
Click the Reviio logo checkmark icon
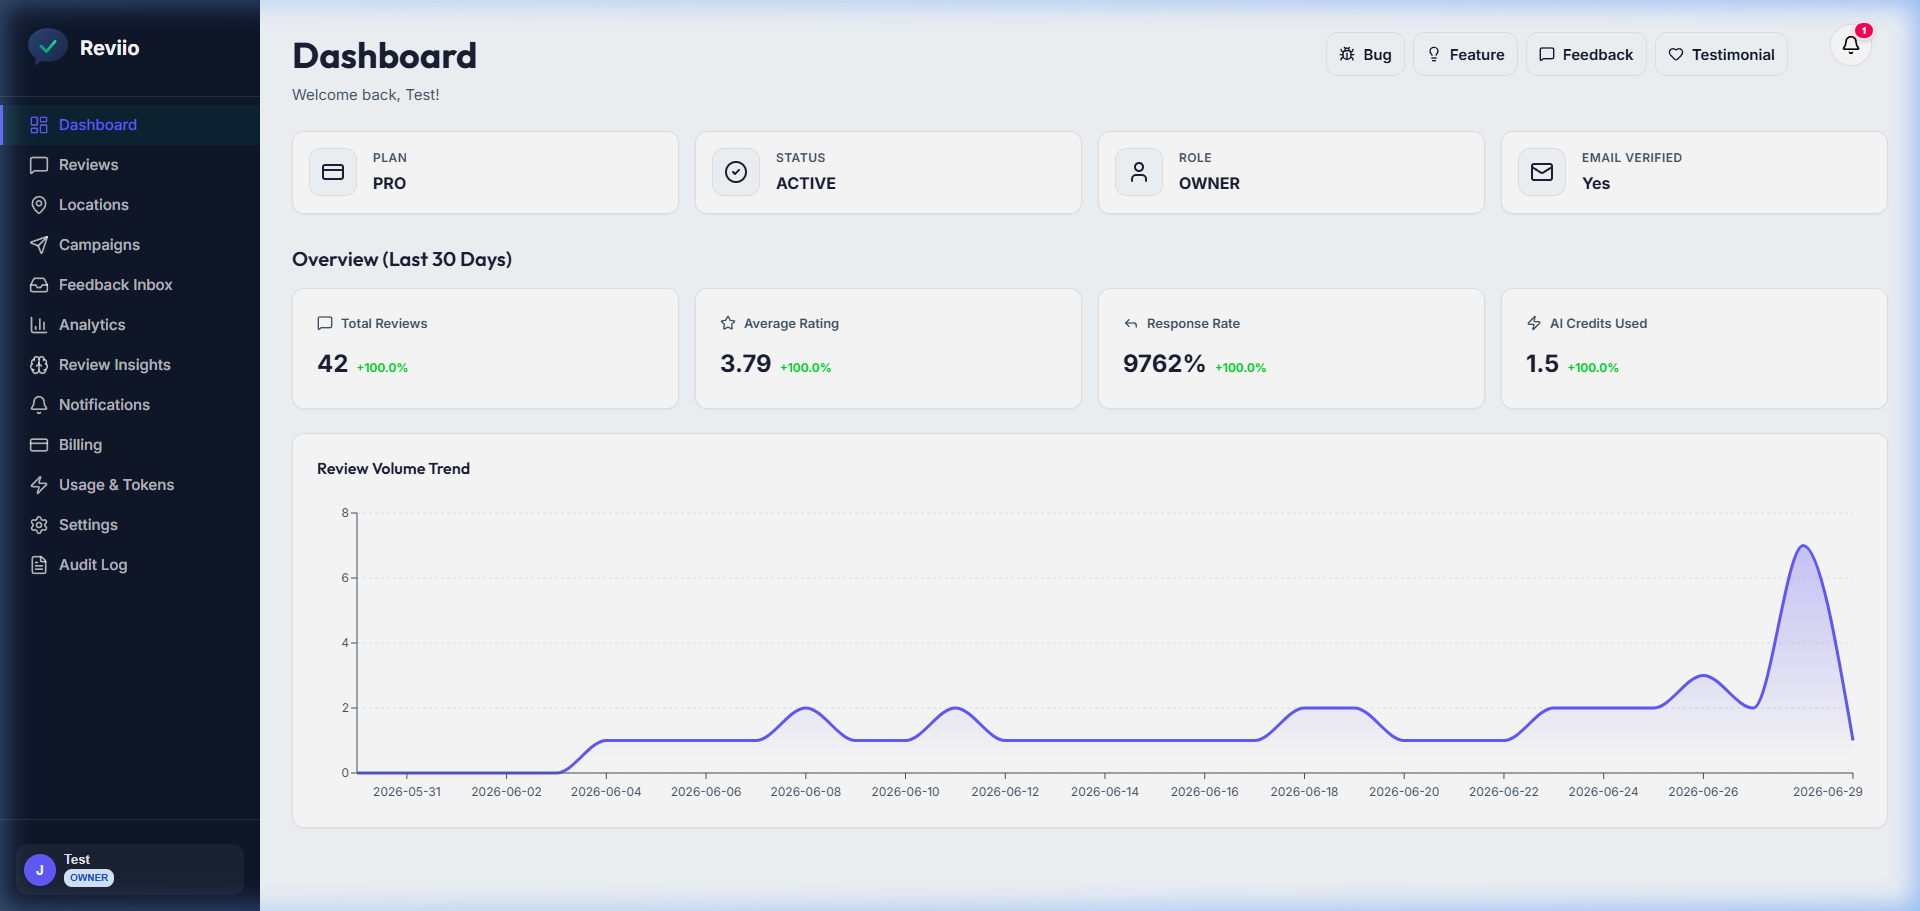(47, 46)
